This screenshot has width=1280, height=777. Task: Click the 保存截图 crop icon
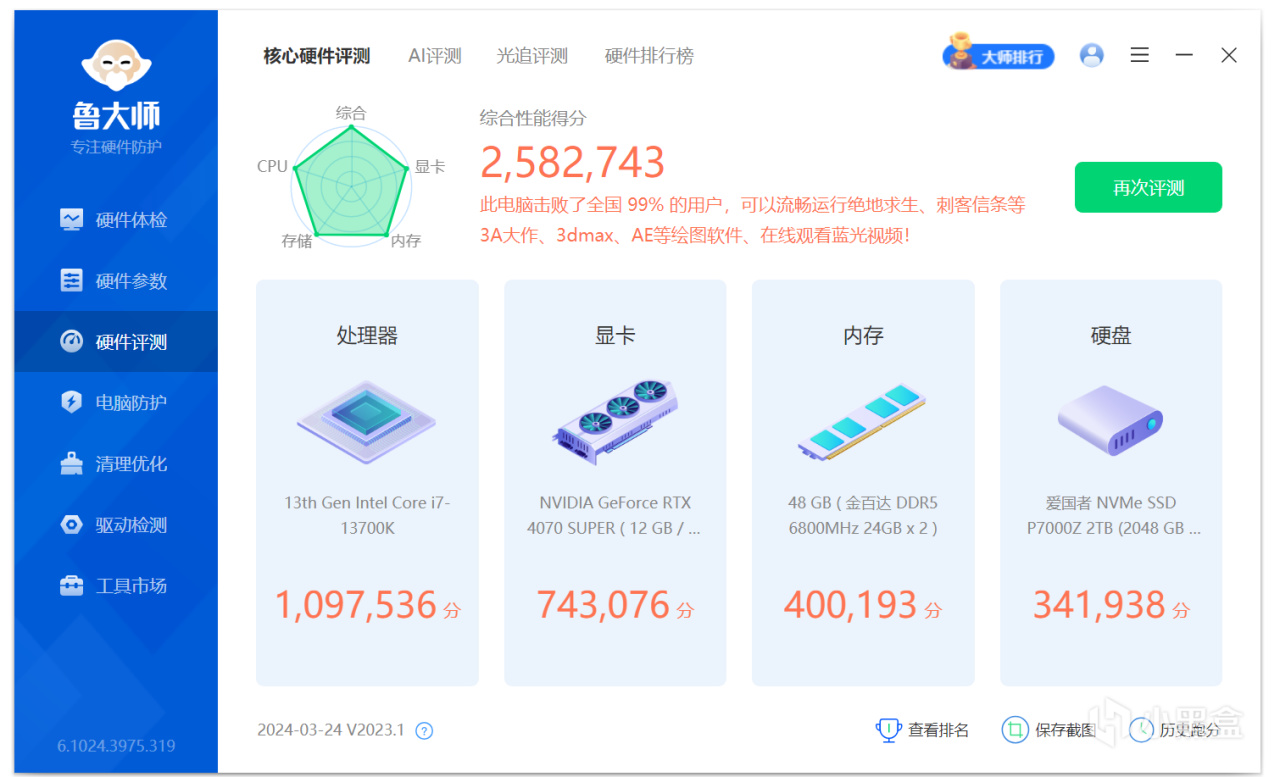tap(1015, 730)
